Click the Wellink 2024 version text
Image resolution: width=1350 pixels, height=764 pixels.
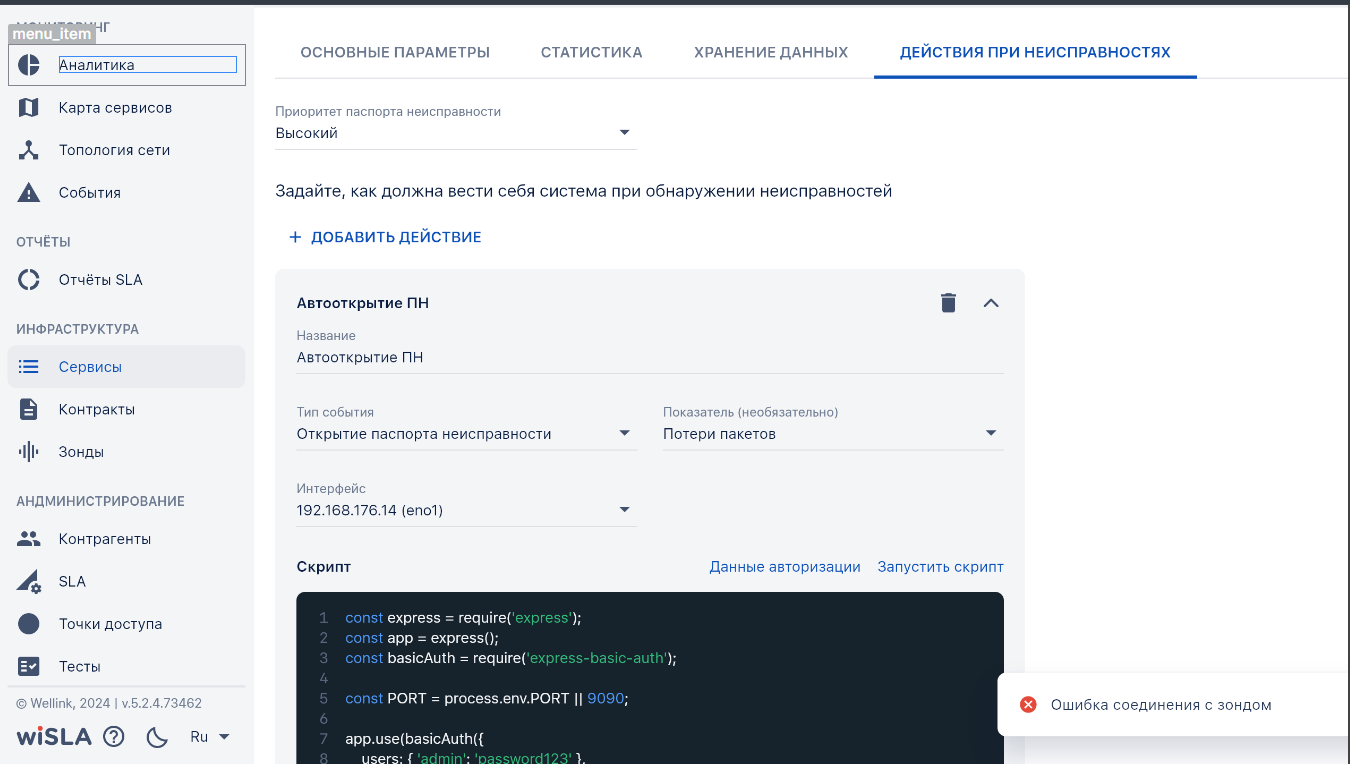tap(109, 704)
